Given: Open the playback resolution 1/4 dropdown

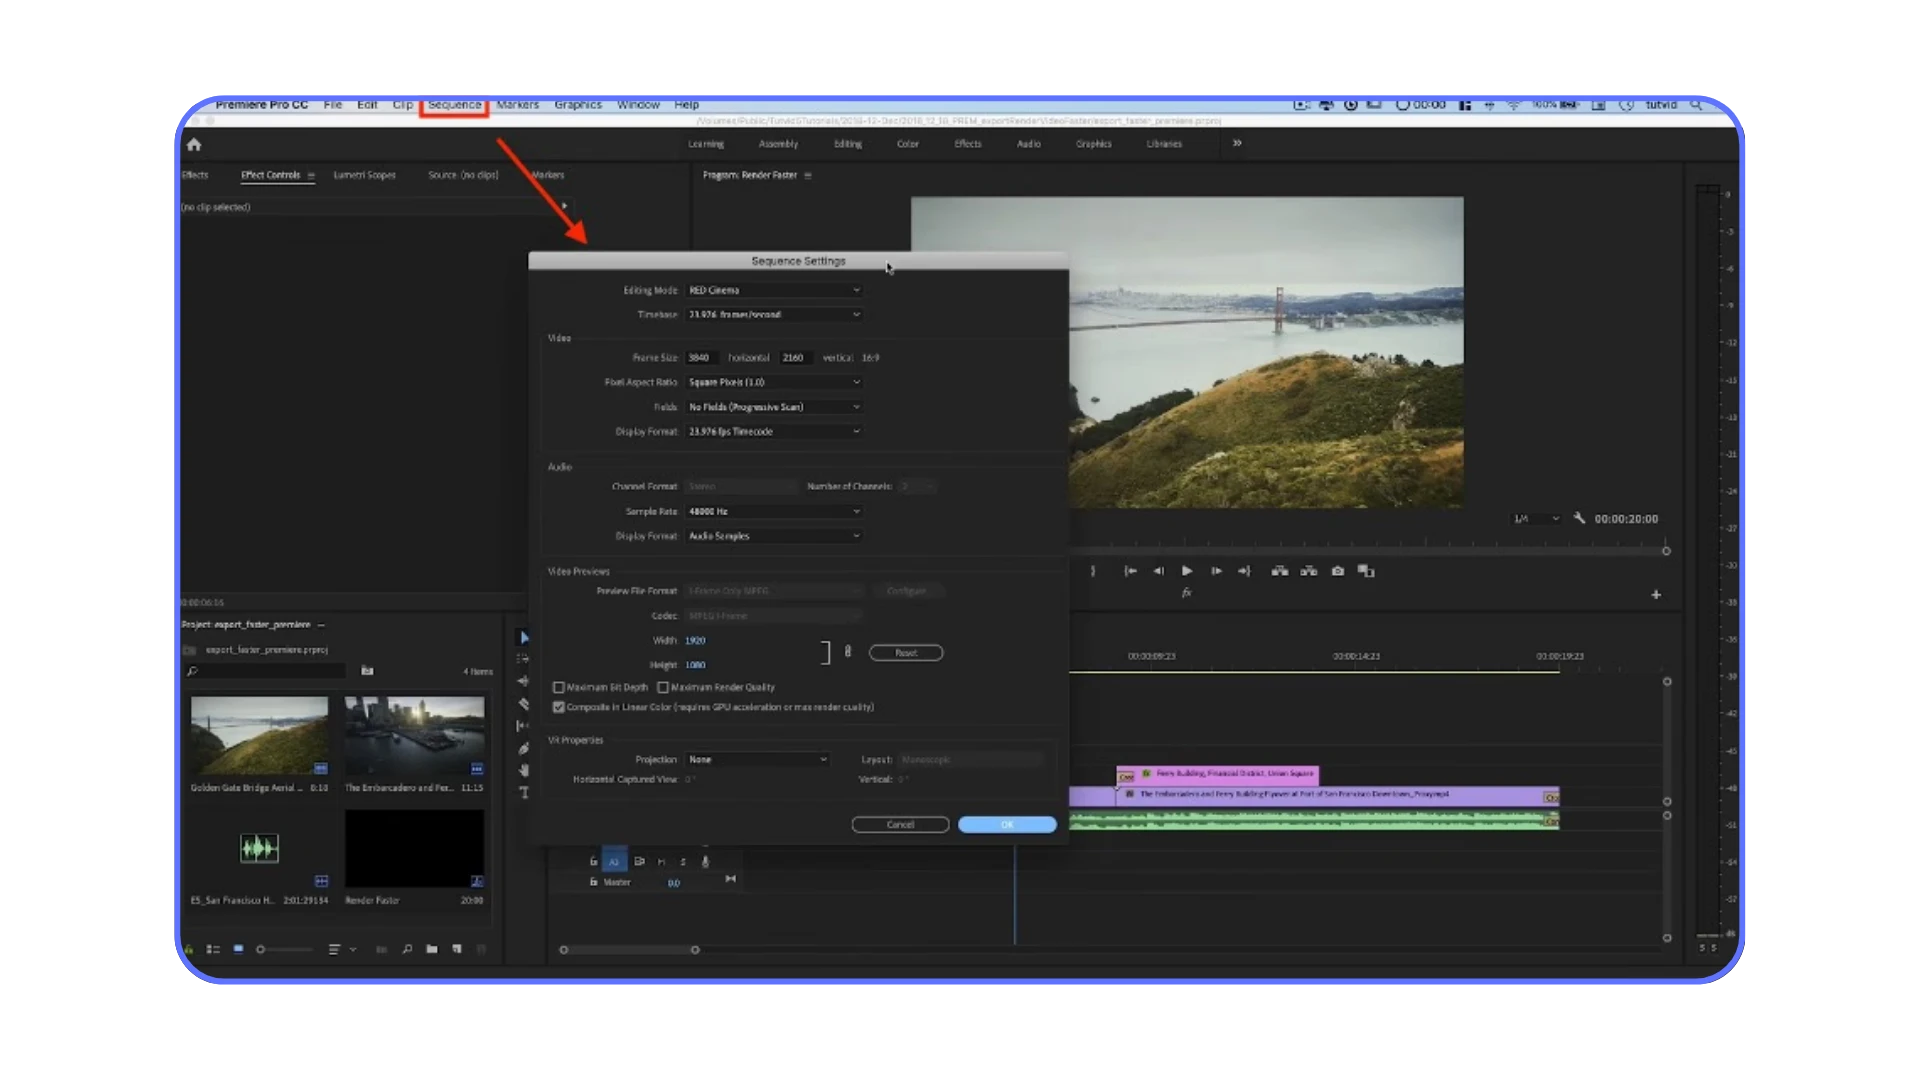Looking at the screenshot, I should point(1536,518).
